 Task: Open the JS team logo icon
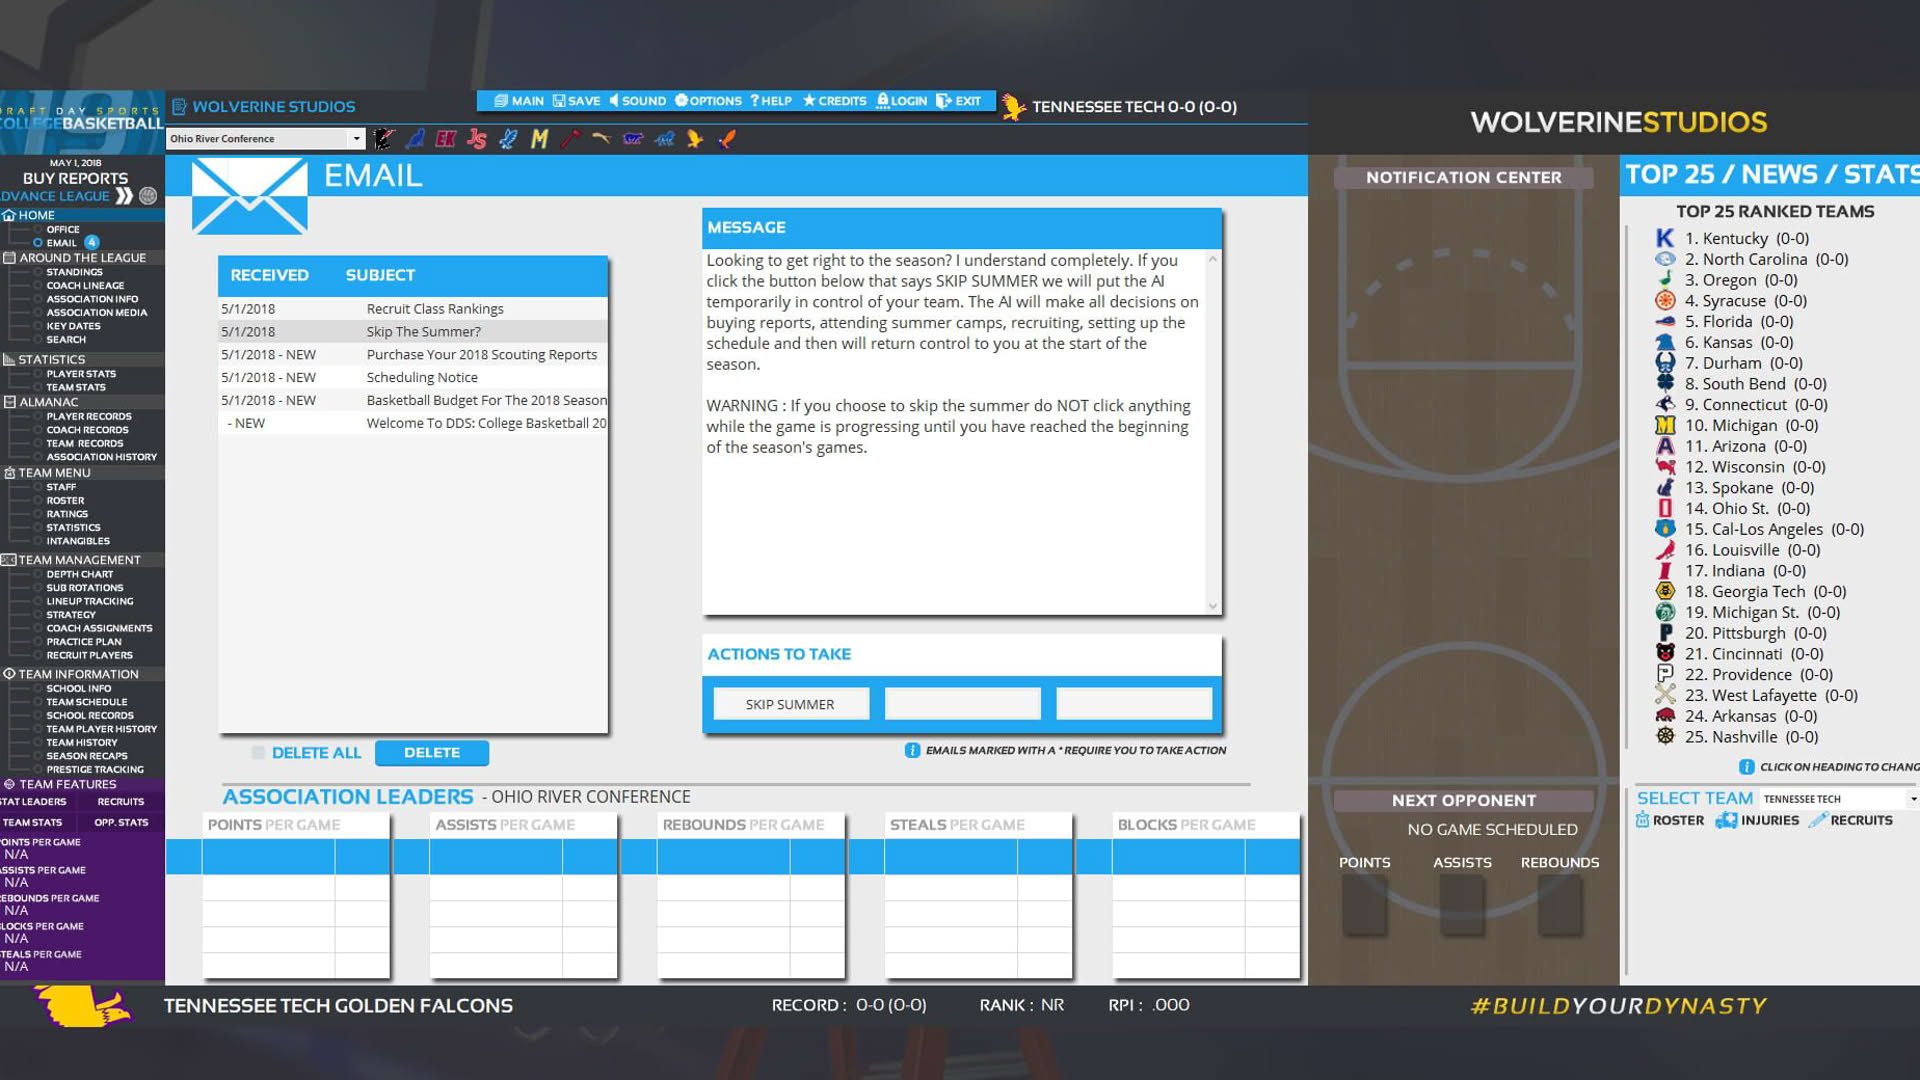[477, 139]
